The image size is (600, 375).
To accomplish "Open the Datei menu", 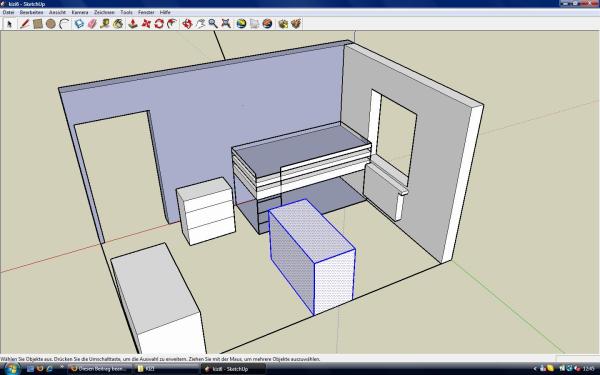I will 8,12.
